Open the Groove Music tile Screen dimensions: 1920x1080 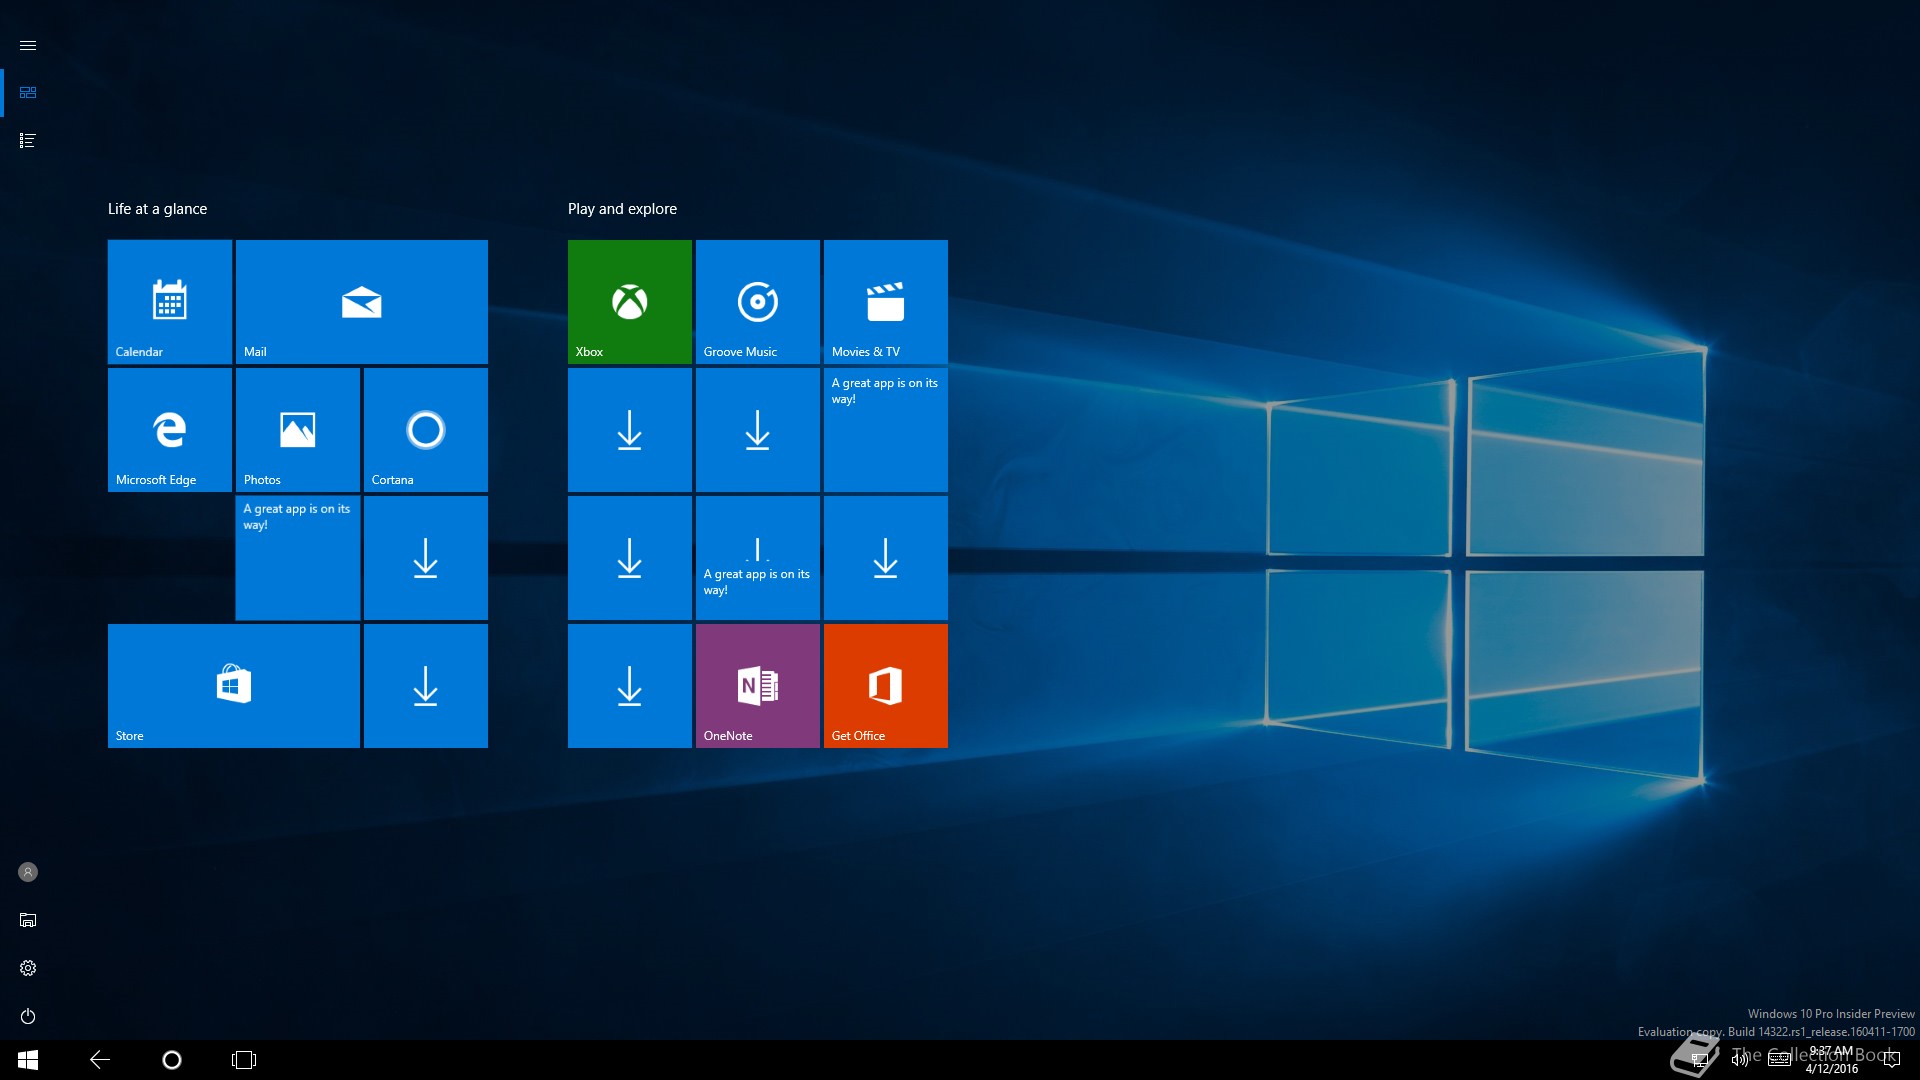point(758,302)
